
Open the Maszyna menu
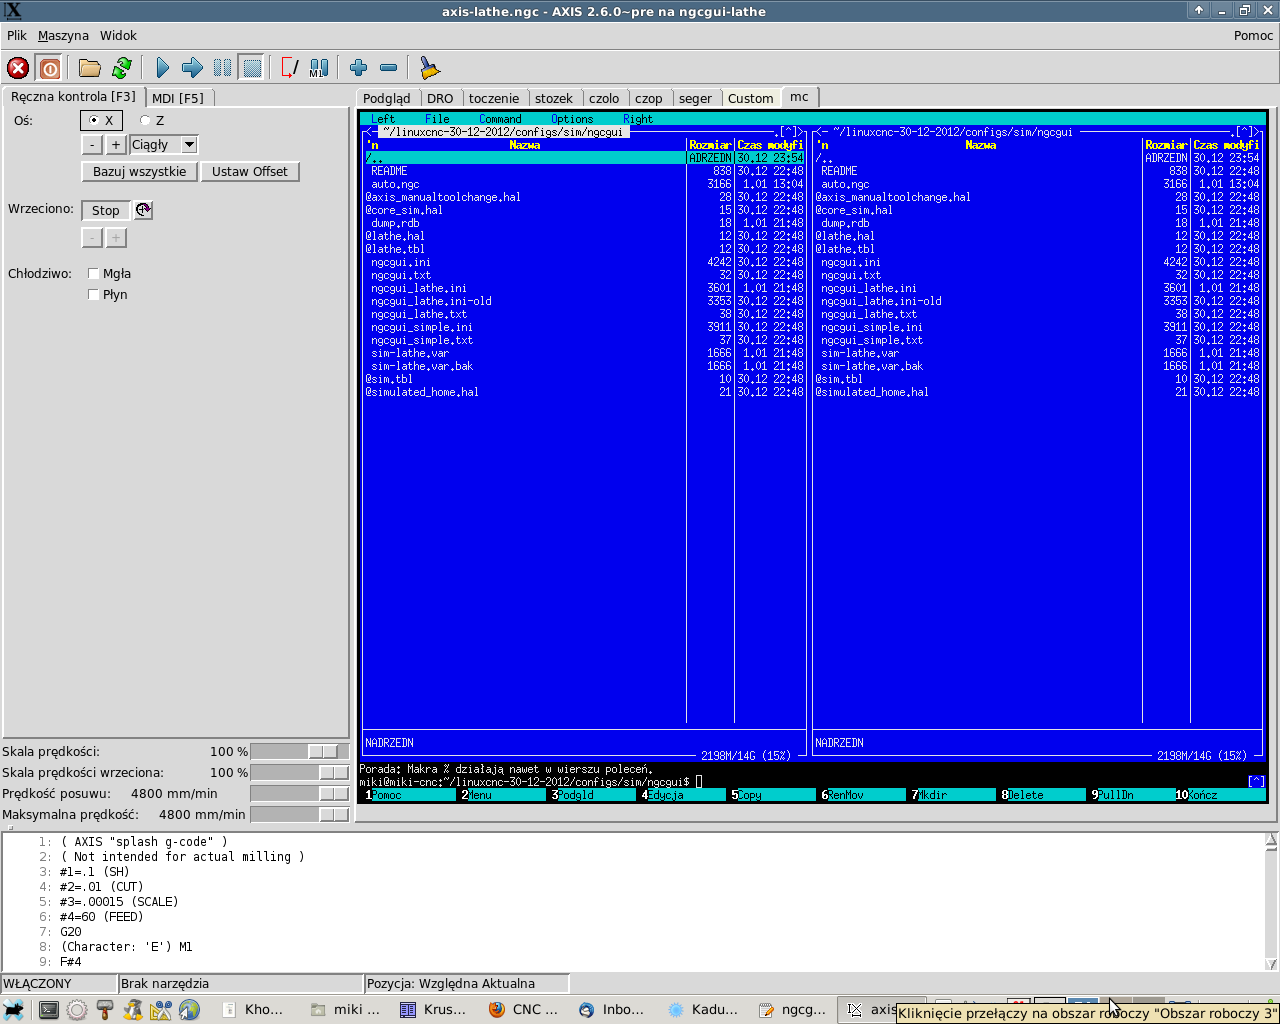tap(63, 35)
